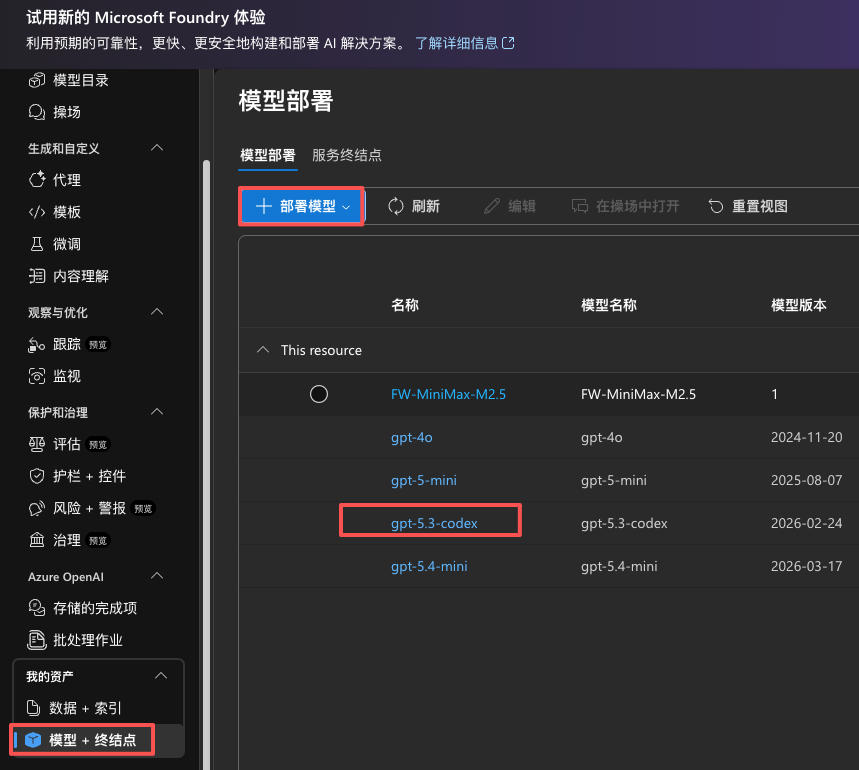This screenshot has height=770, width=859.
Task: Click the external link icon after 了解详细信息
Action: pyautogui.click(x=508, y=43)
